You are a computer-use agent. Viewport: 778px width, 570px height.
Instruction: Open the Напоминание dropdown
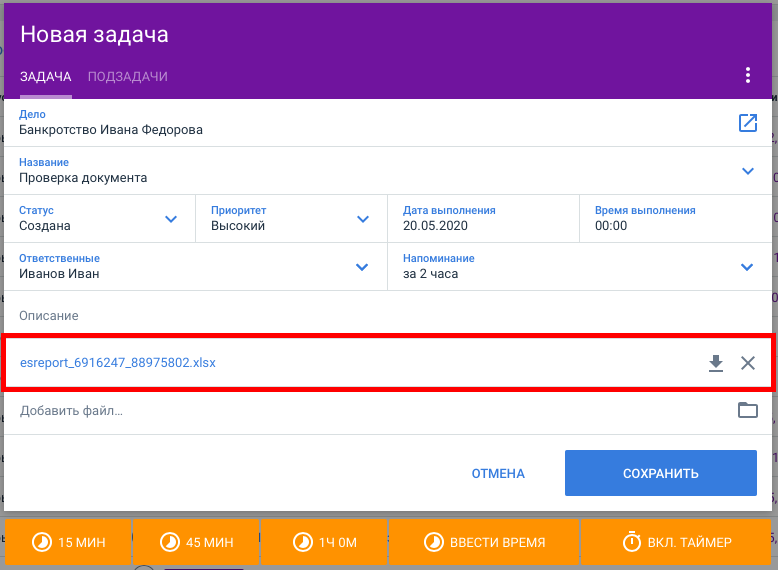tap(747, 267)
